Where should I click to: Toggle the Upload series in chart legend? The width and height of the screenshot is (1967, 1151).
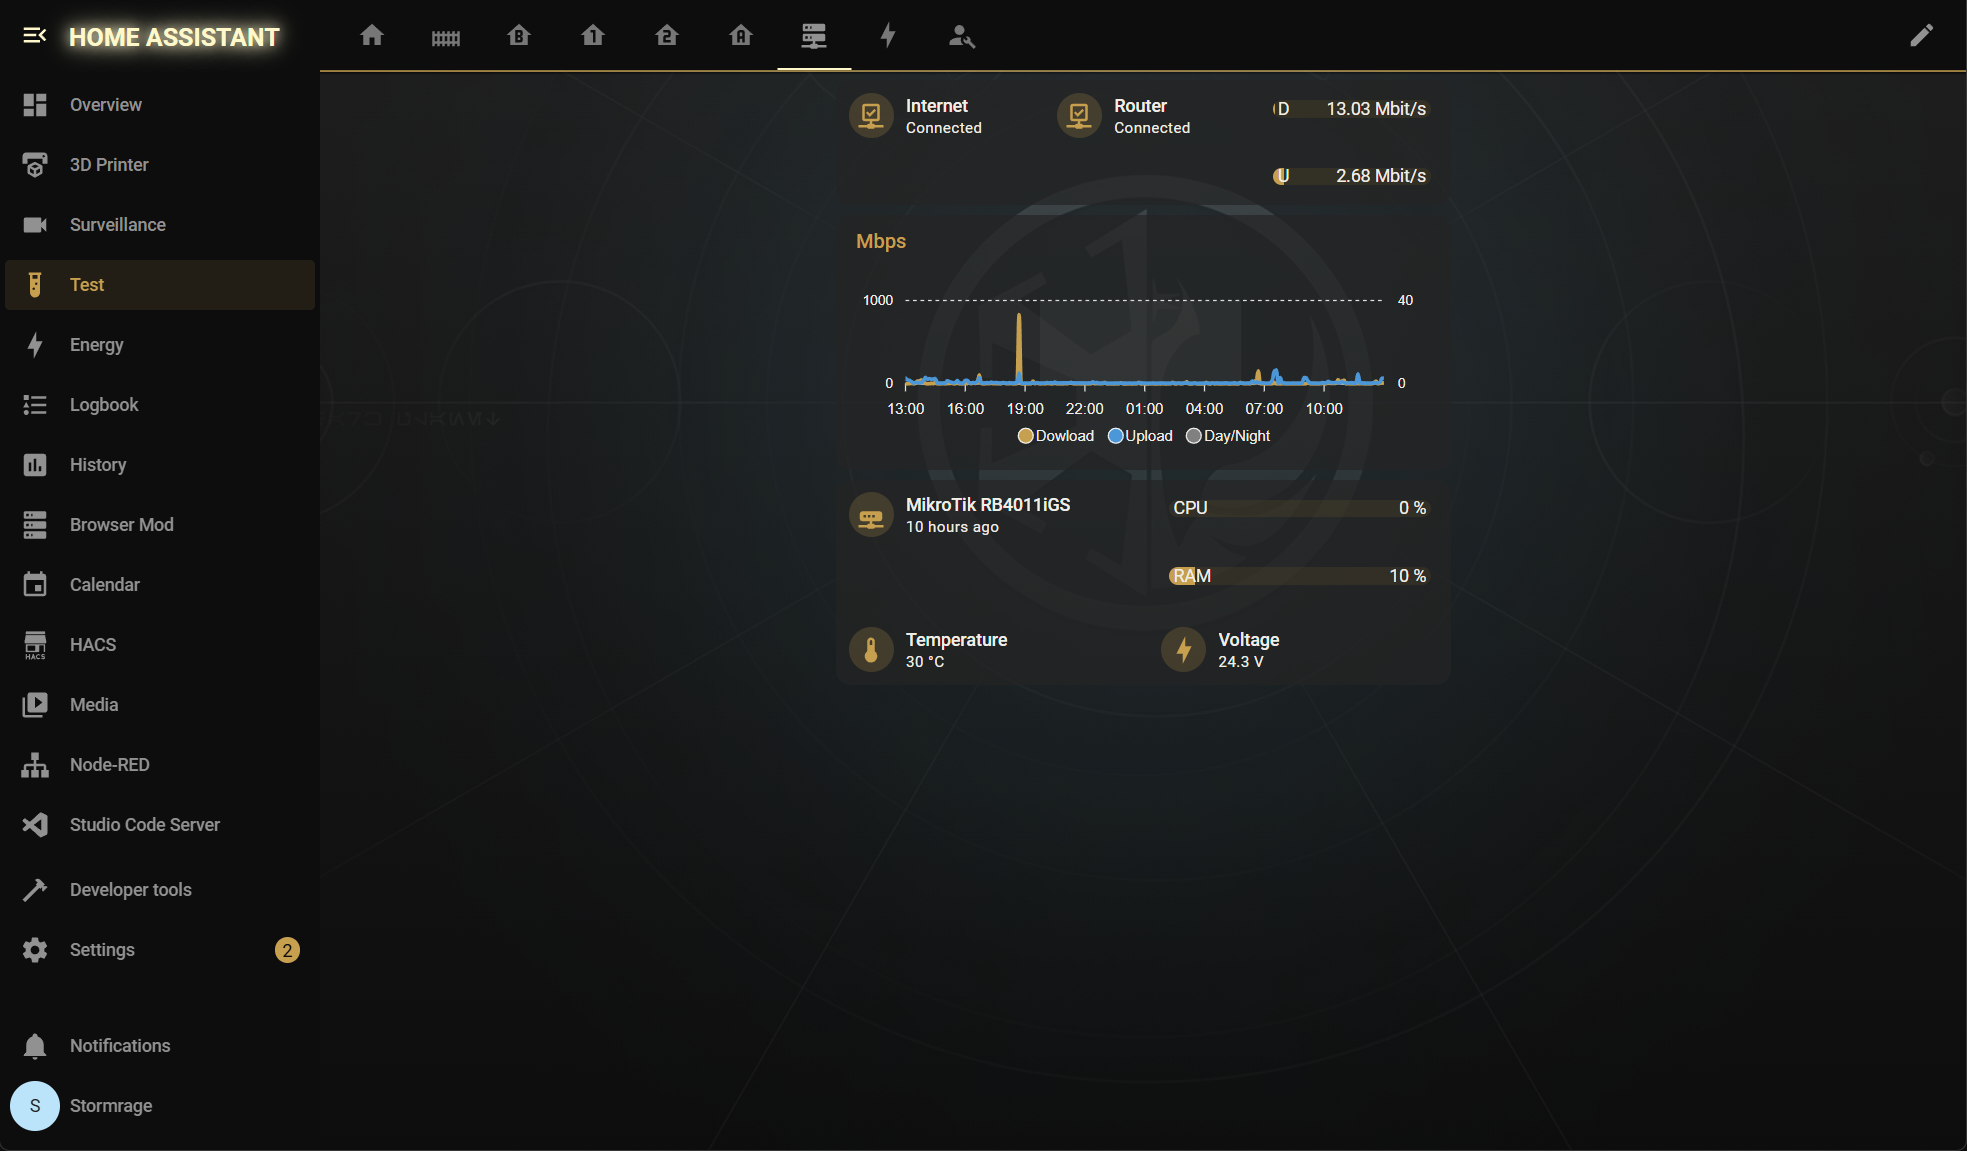(x=1140, y=436)
